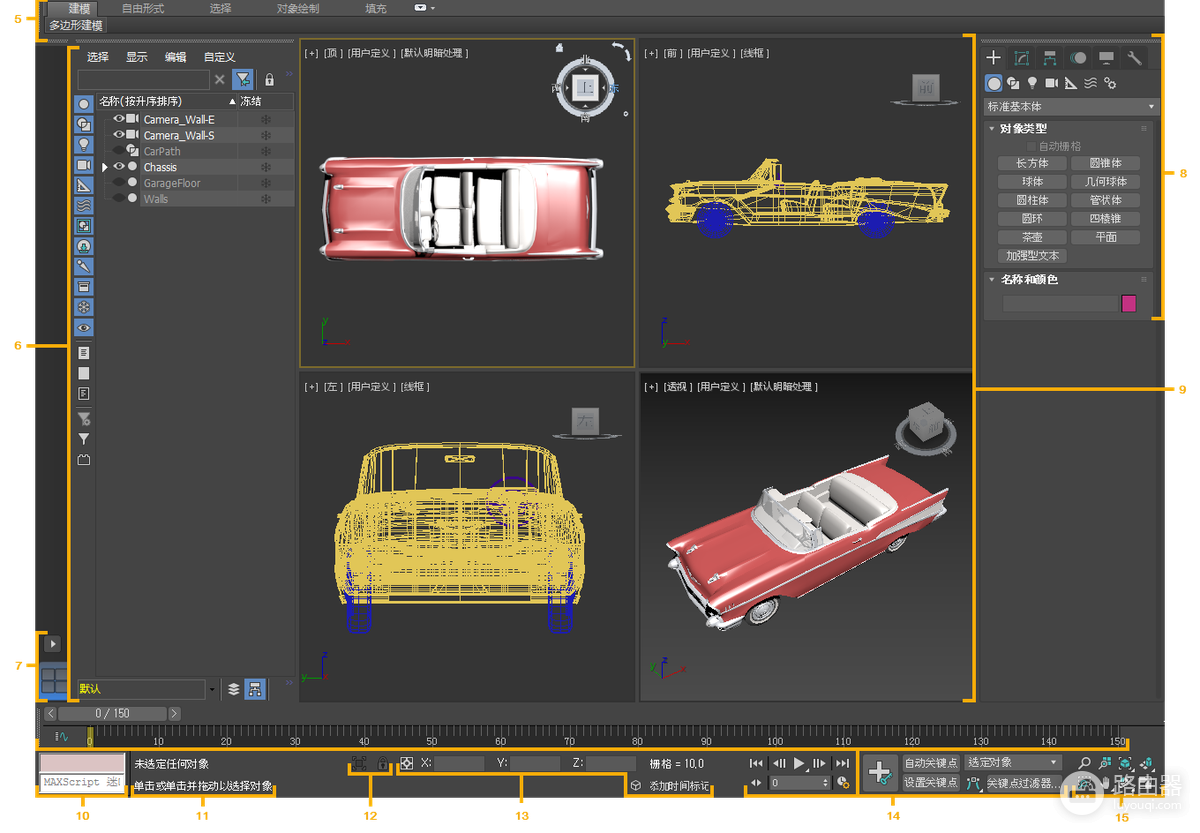Click the selection lock padlock icon in status bar
Image resolution: width=1200 pixels, height=833 pixels.
[382, 763]
